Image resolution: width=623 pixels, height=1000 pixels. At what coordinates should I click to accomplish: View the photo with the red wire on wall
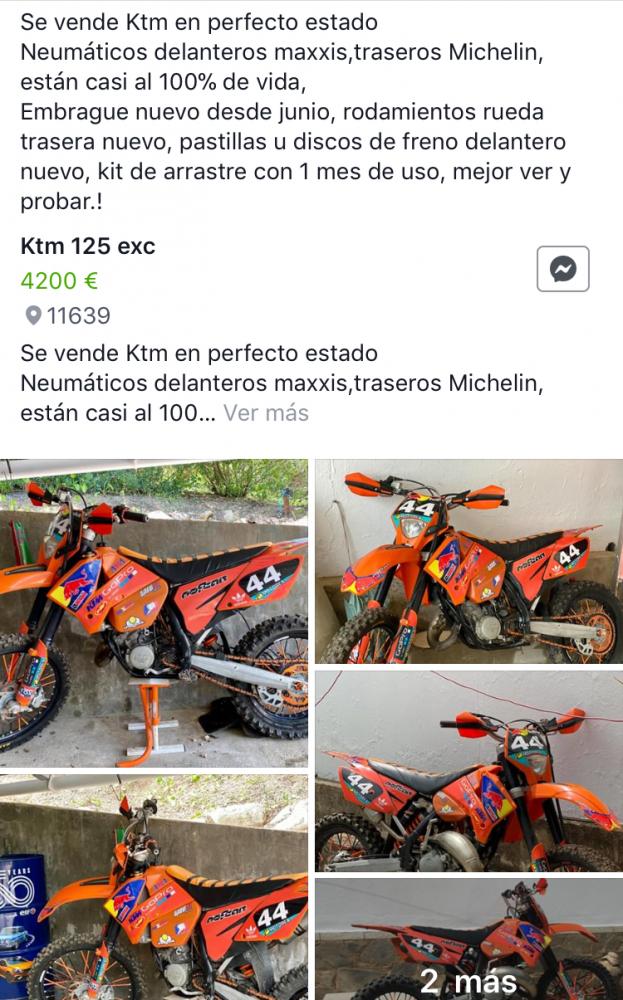(x=469, y=771)
